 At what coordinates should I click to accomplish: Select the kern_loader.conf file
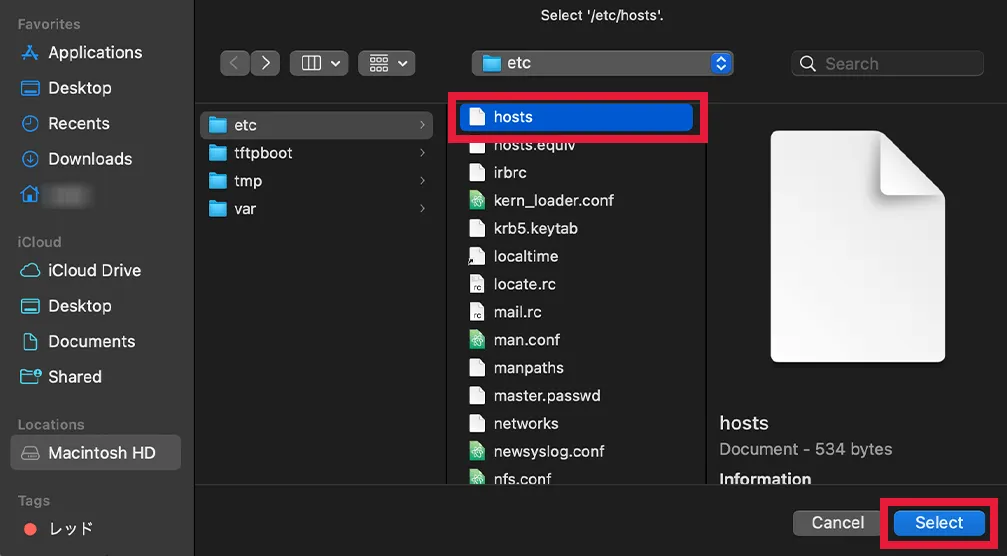[x=576, y=200]
